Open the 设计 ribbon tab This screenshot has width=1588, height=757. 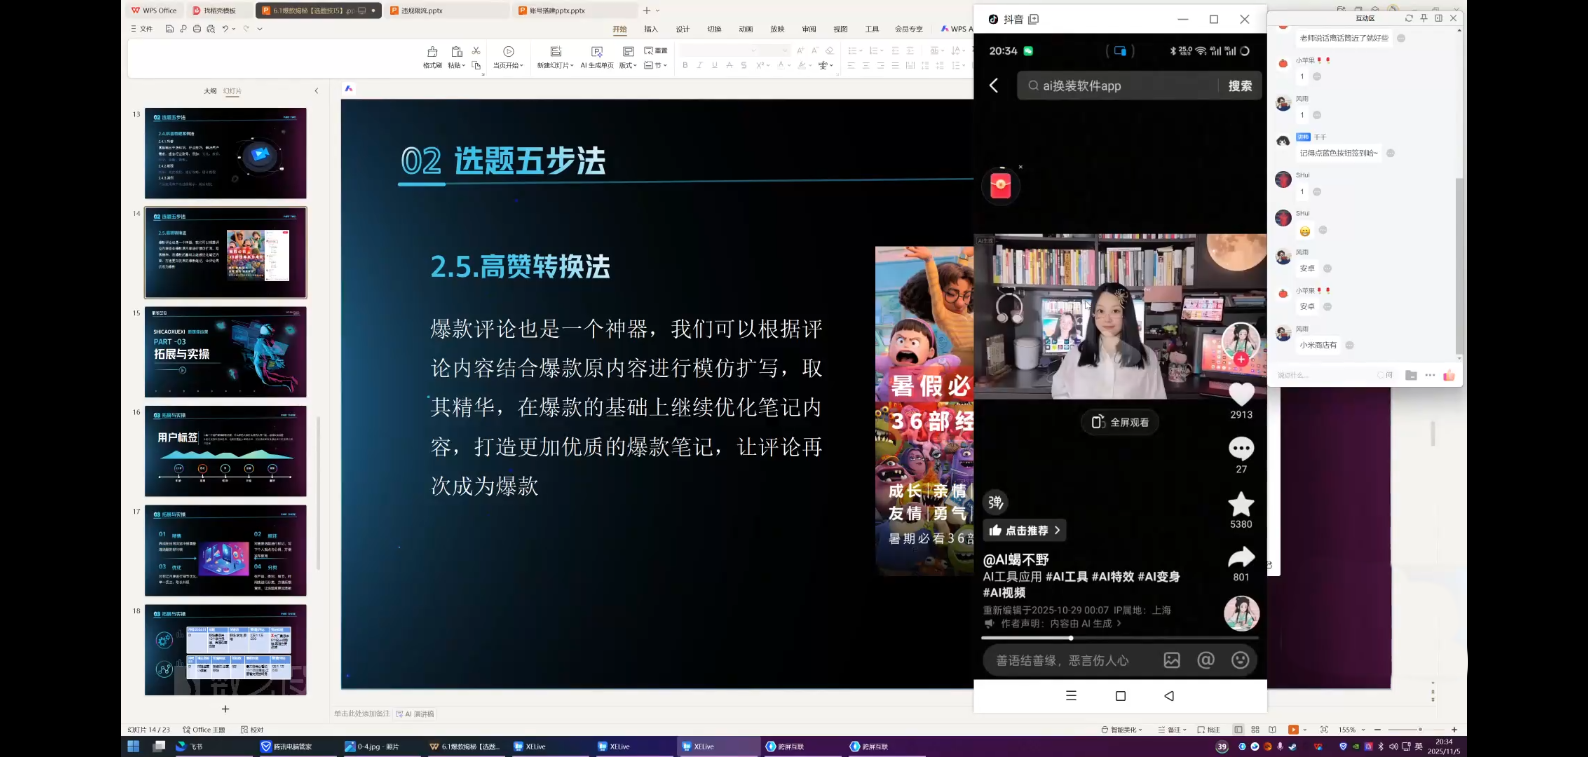[x=682, y=29]
